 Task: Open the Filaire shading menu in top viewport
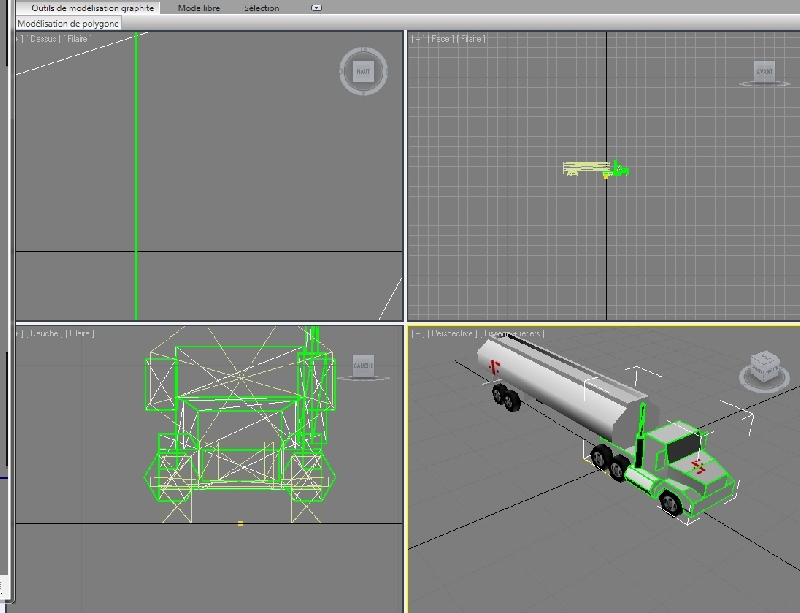point(78,39)
